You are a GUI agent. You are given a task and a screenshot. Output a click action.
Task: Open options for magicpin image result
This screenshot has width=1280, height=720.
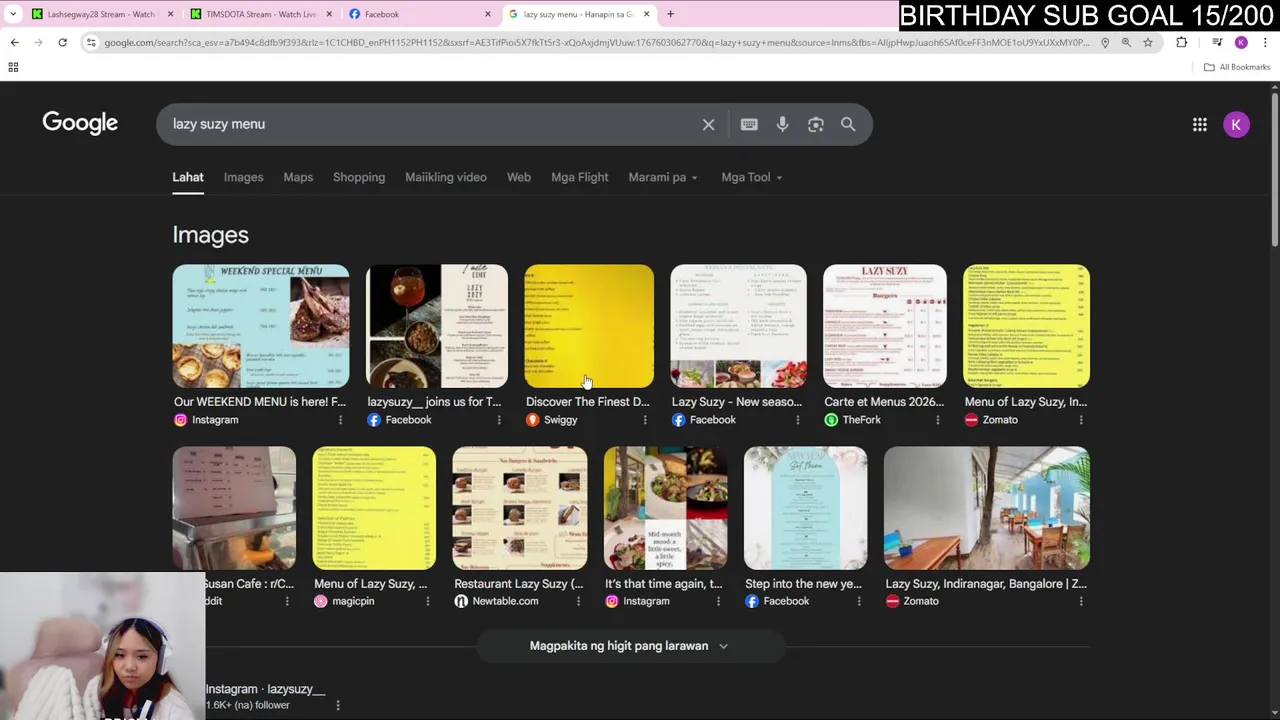pos(427,601)
